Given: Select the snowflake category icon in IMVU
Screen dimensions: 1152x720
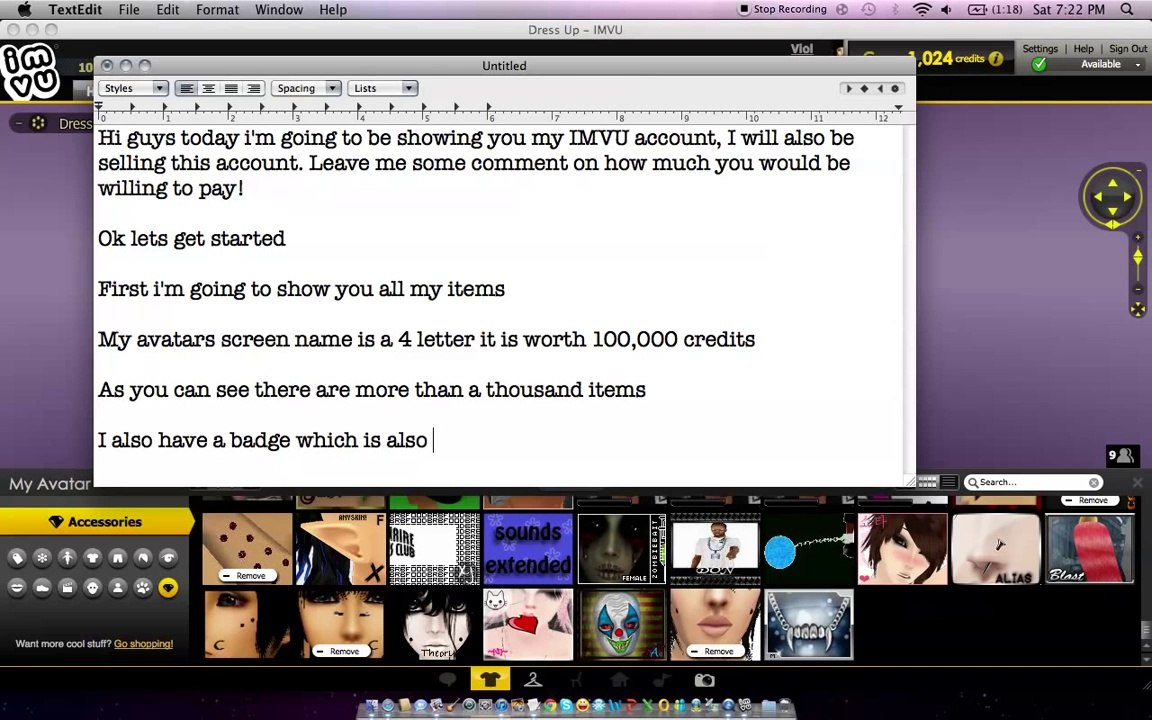Looking at the screenshot, I should 43,558.
